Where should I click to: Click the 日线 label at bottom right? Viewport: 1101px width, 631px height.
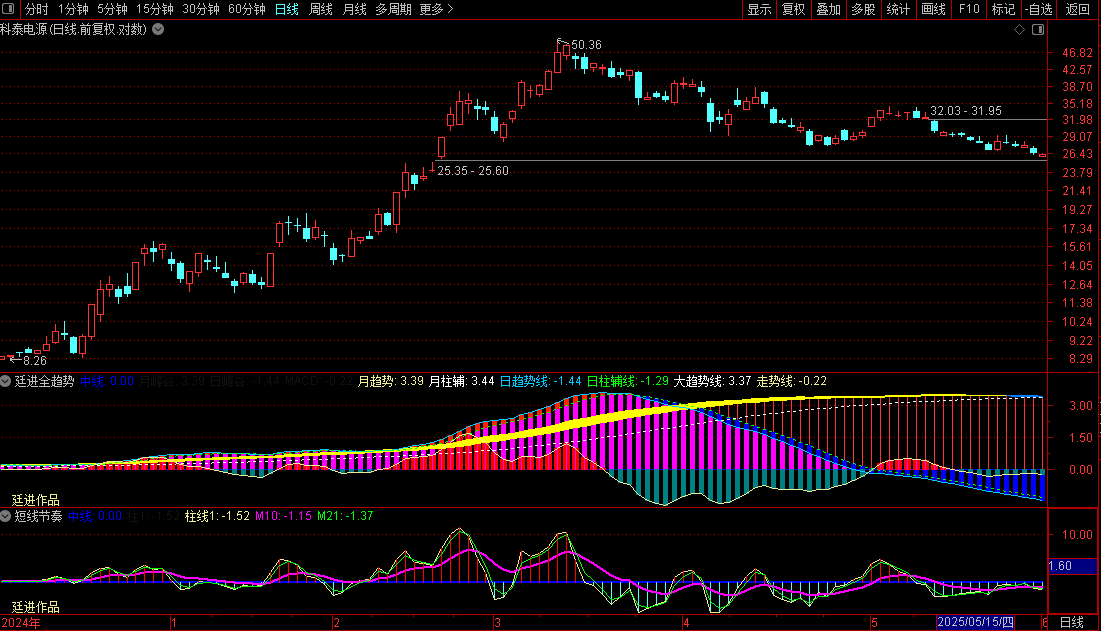[1071, 622]
